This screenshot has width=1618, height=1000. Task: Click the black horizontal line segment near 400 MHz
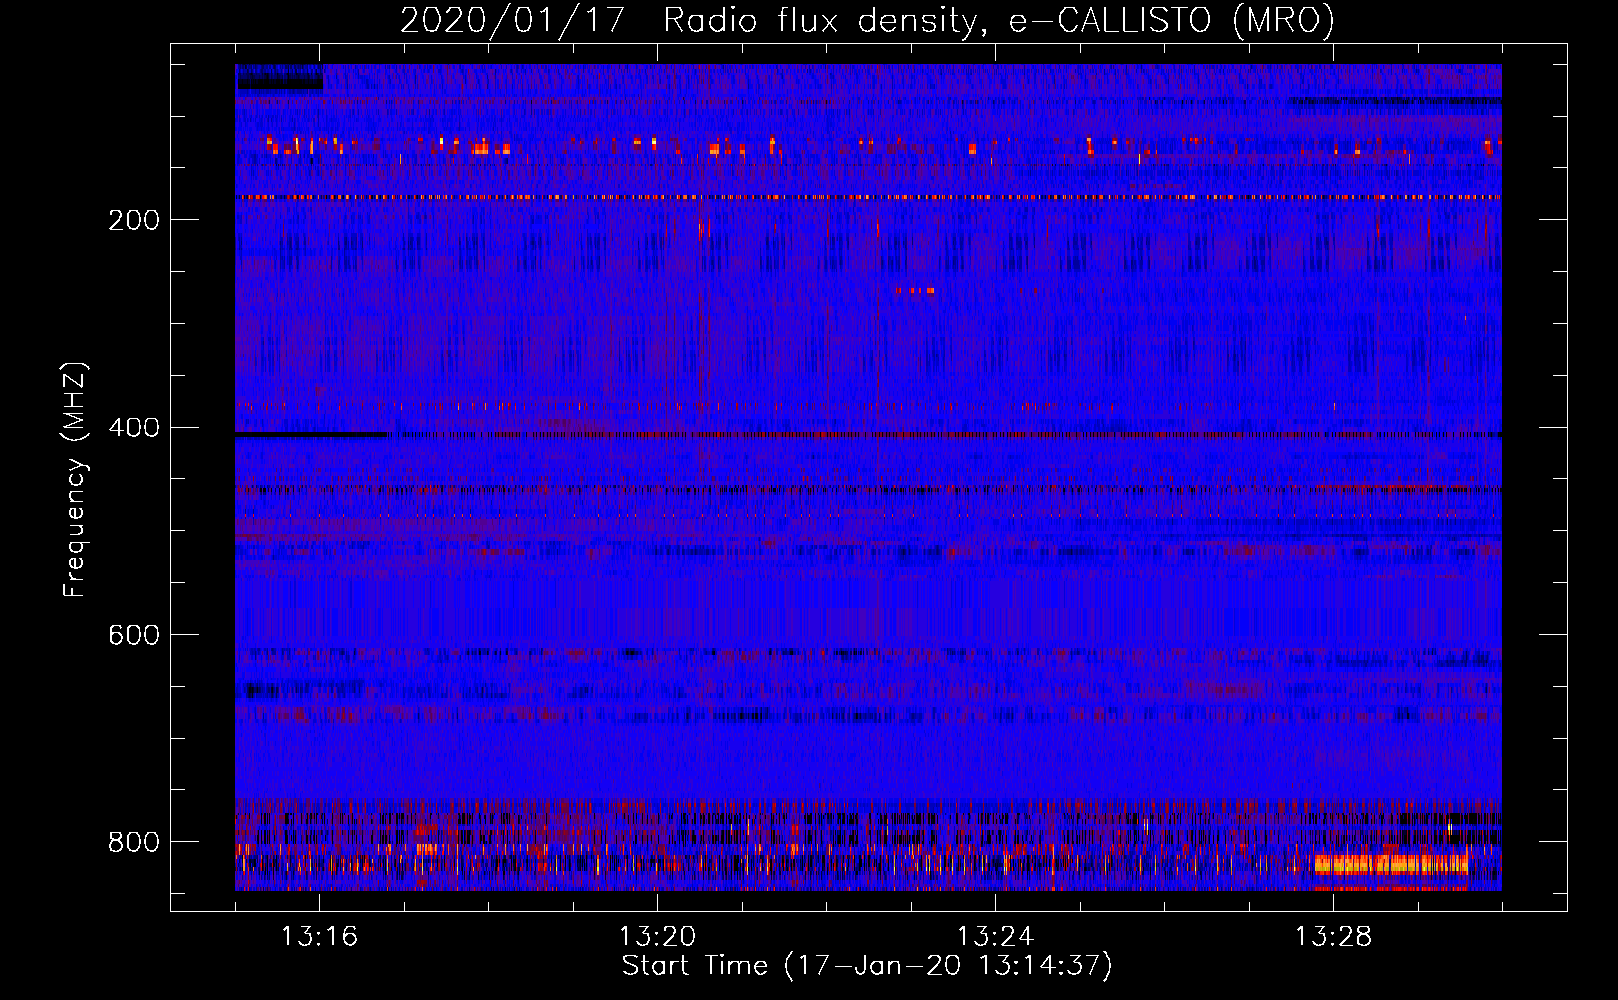click(x=312, y=435)
